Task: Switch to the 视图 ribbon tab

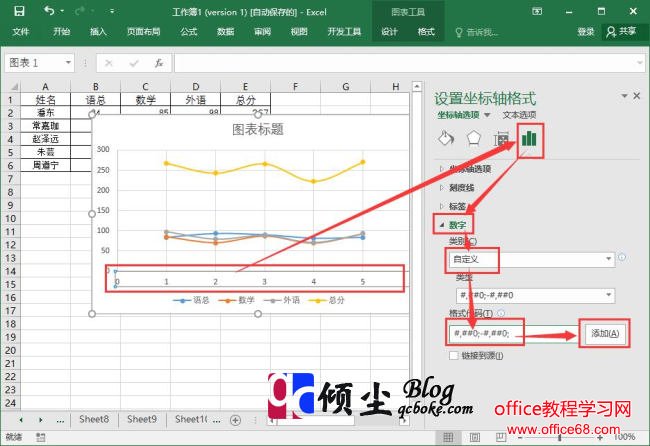Action: click(299, 32)
